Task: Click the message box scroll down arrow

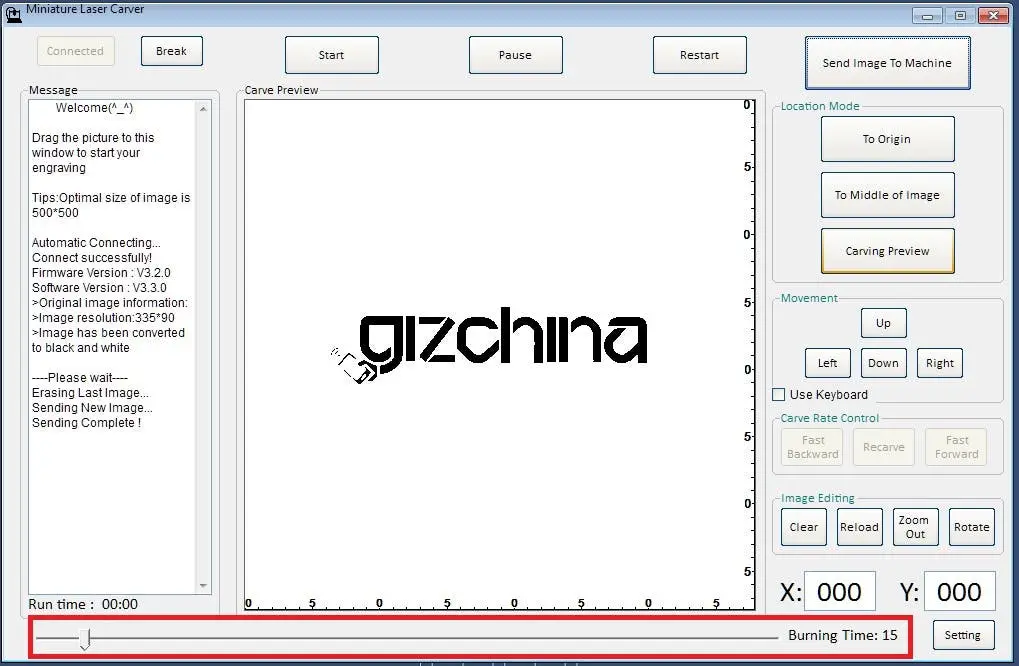Action: click(x=203, y=585)
